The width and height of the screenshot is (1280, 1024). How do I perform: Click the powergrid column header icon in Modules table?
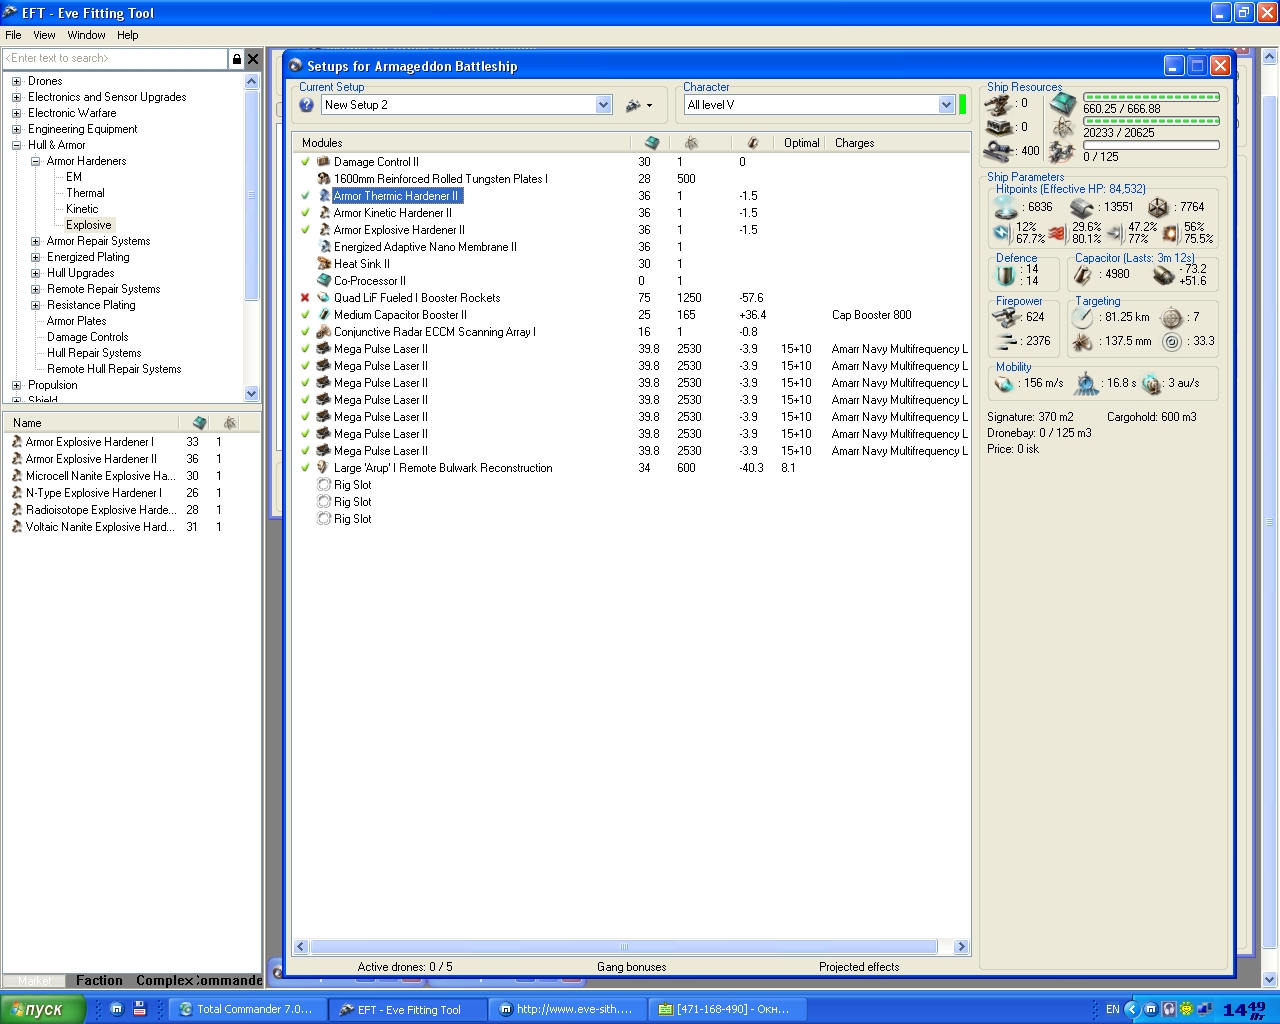click(x=691, y=143)
